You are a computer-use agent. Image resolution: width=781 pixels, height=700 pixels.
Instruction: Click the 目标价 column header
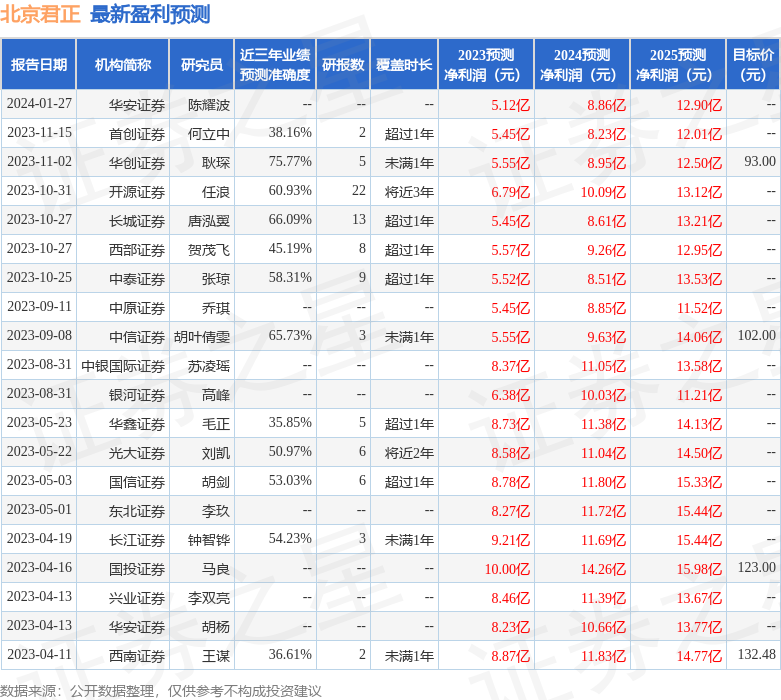753,65
